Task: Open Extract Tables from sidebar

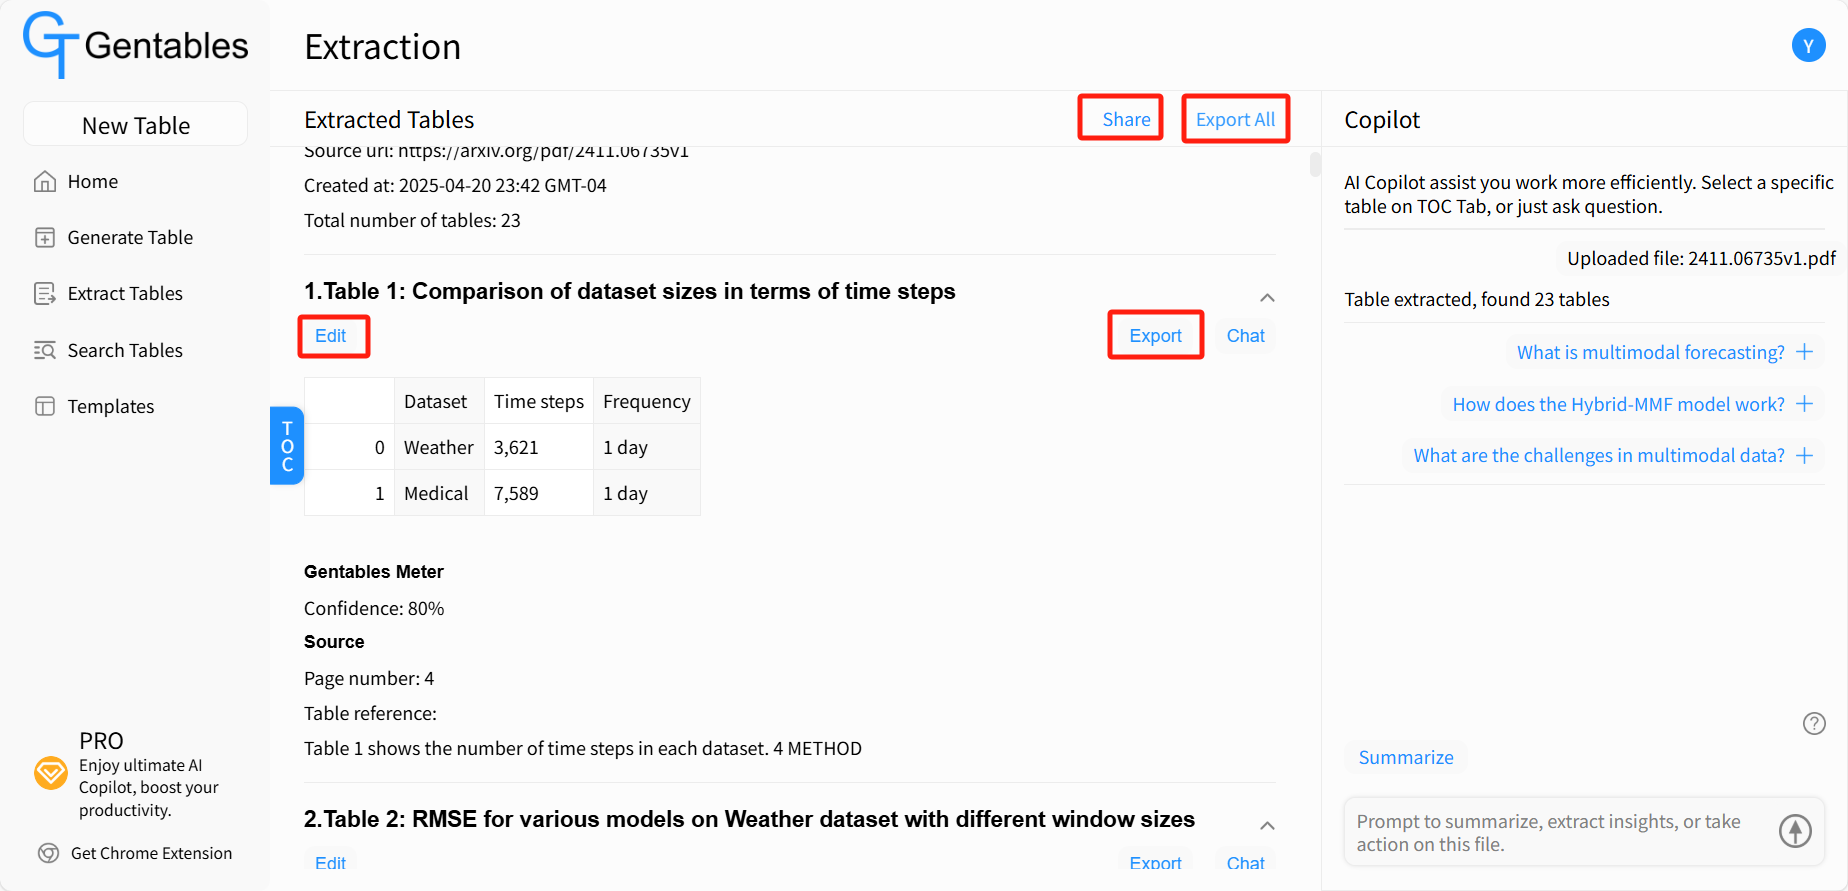Action: click(x=108, y=293)
